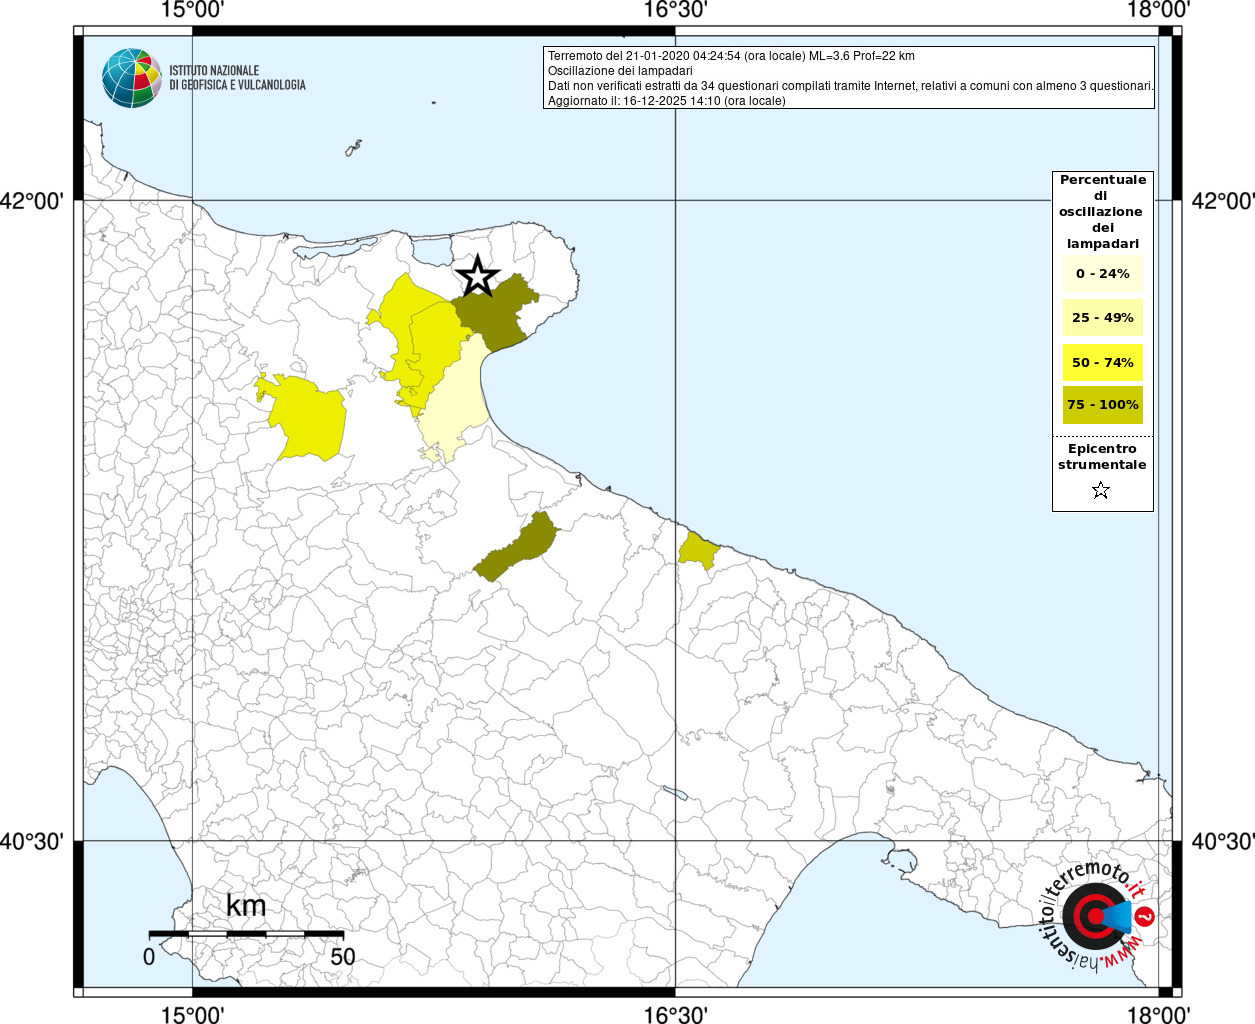Click the earthquake title line with ML=3.6

tap(731, 56)
